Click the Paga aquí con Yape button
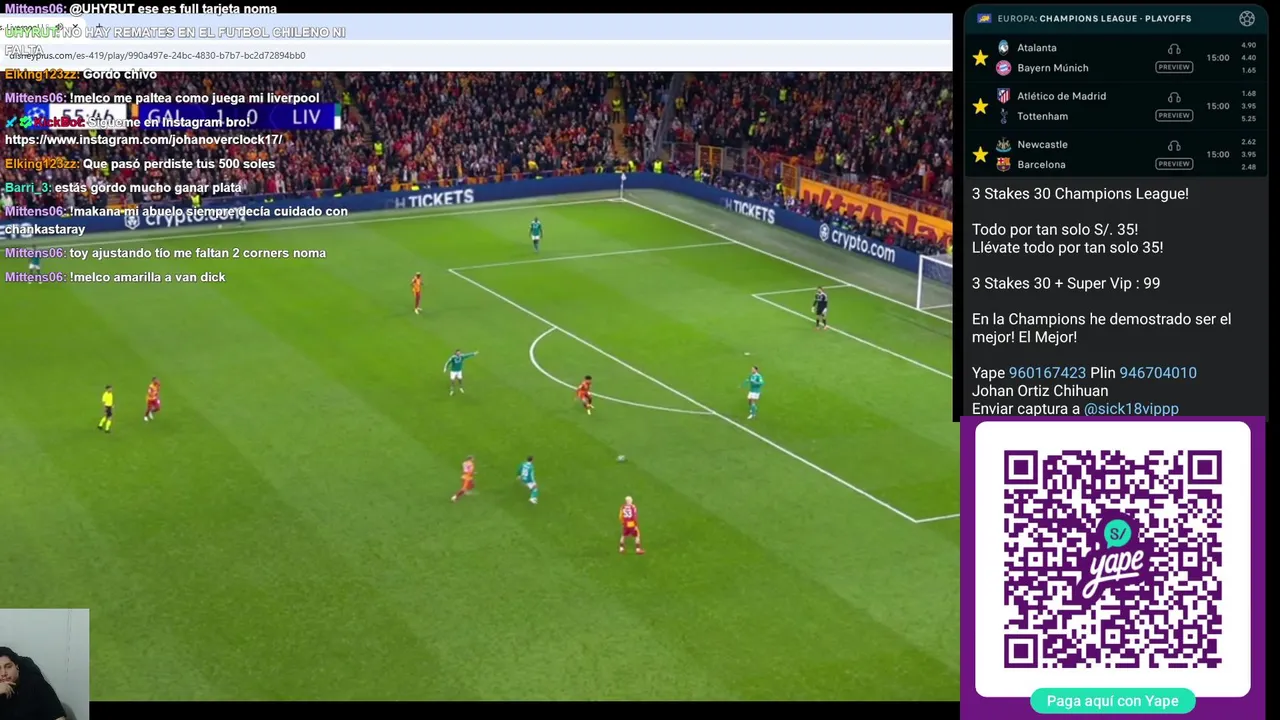The image size is (1280, 720). tap(1112, 701)
